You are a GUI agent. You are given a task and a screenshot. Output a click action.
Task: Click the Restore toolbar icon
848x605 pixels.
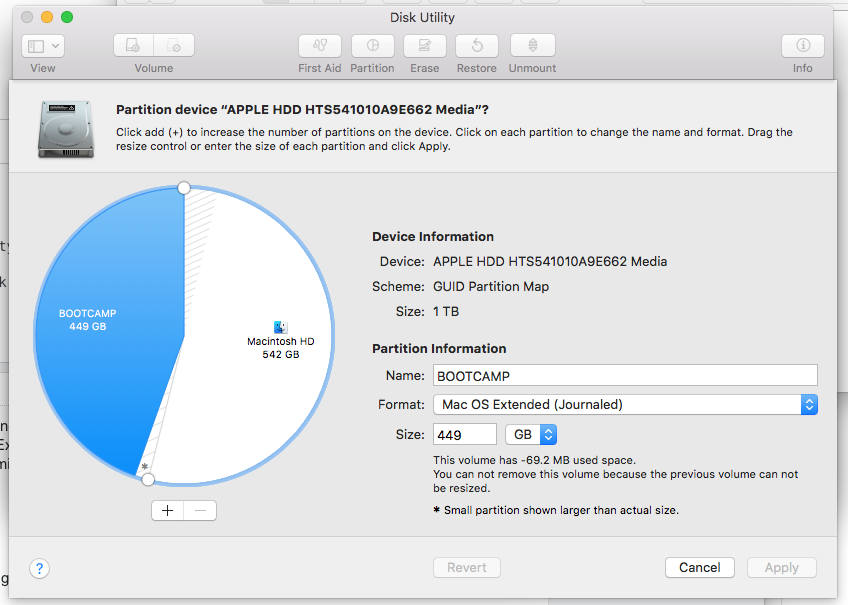coord(477,46)
